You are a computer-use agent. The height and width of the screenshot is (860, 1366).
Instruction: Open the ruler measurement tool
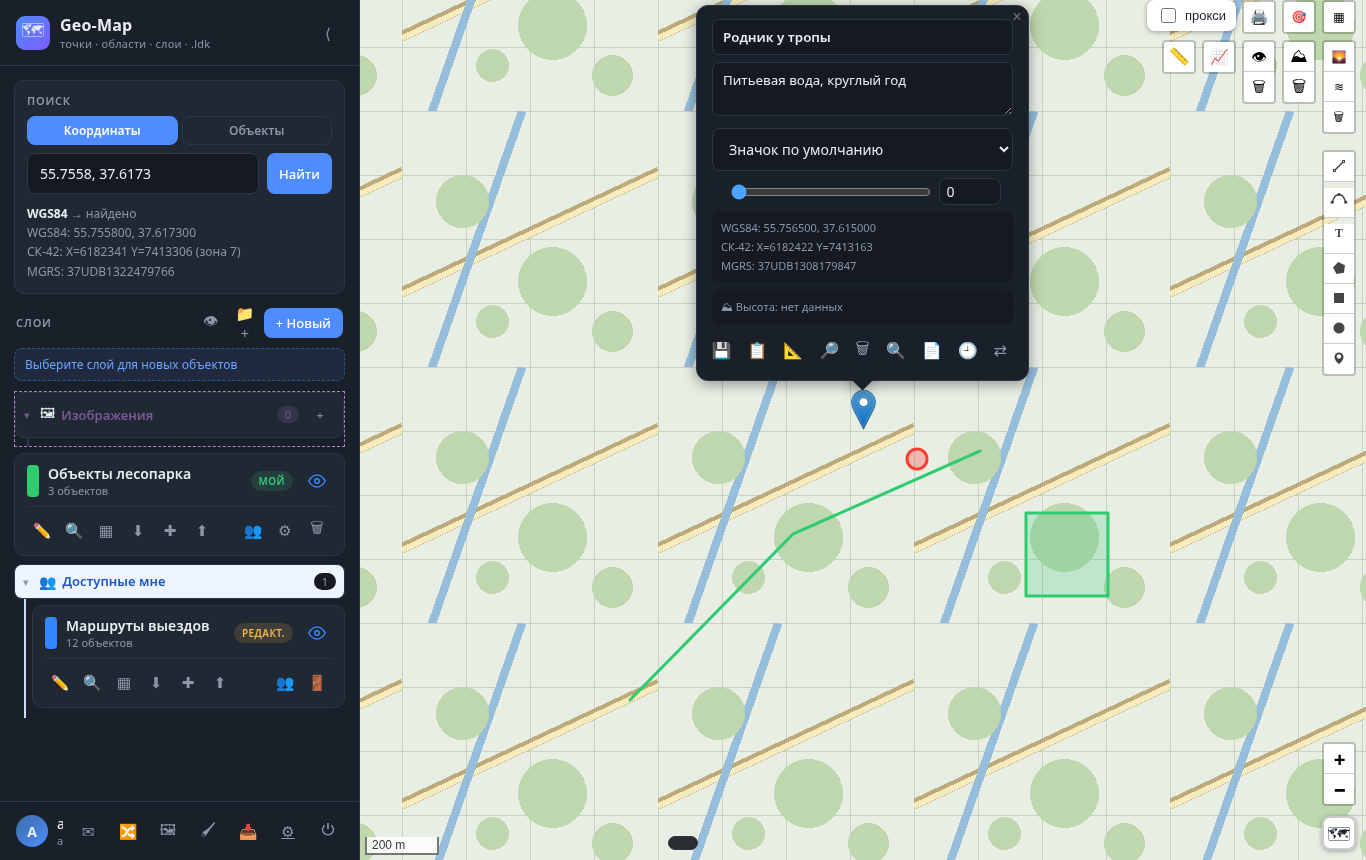tap(1179, 57)
